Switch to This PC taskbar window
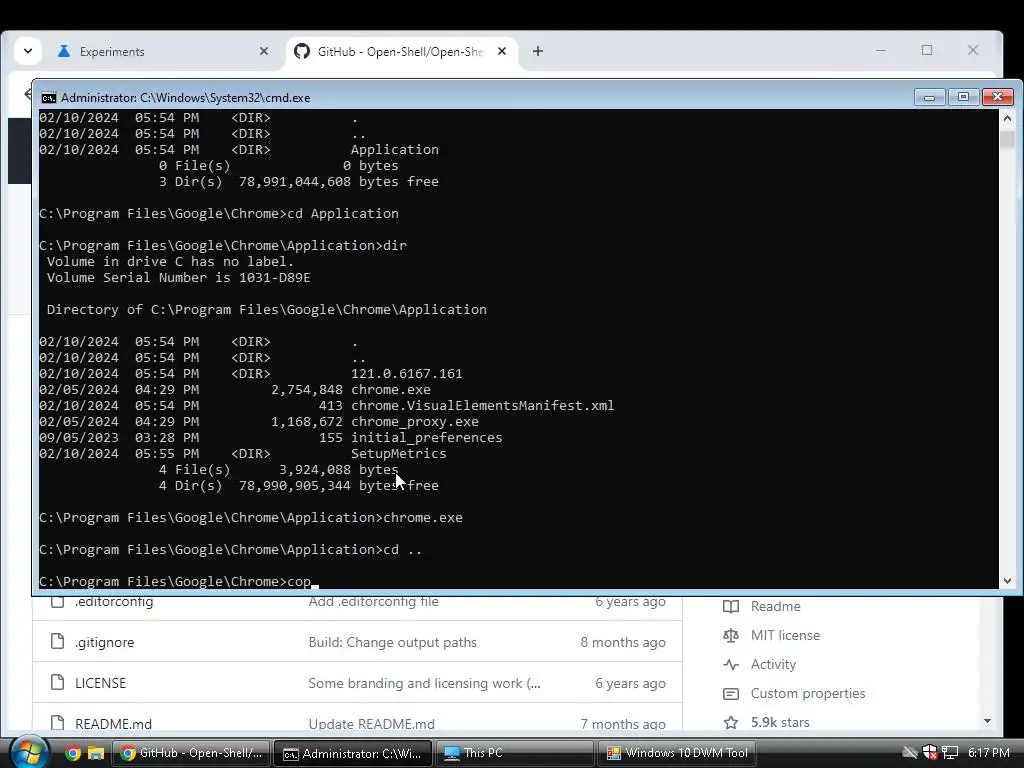The image size is (1024, 768). click(514, 753)
